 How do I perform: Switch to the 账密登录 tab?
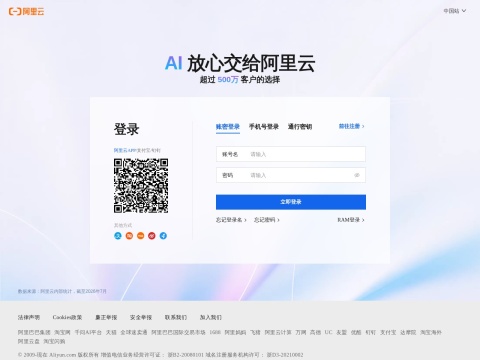click(x=228, y=127)
